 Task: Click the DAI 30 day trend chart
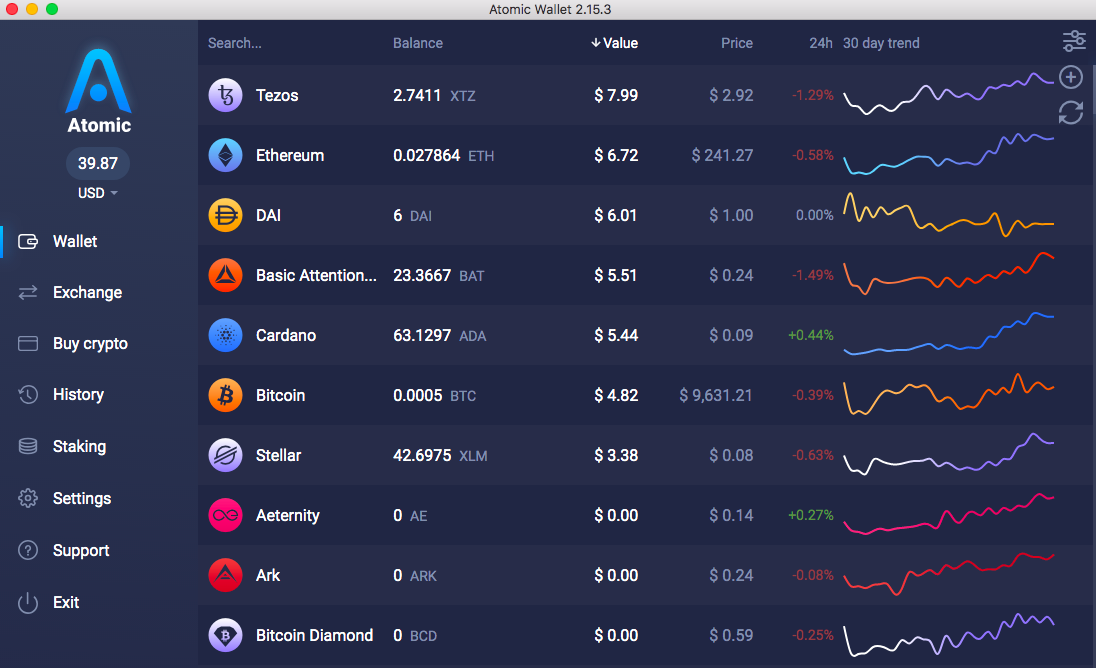[x=948, y=215]
